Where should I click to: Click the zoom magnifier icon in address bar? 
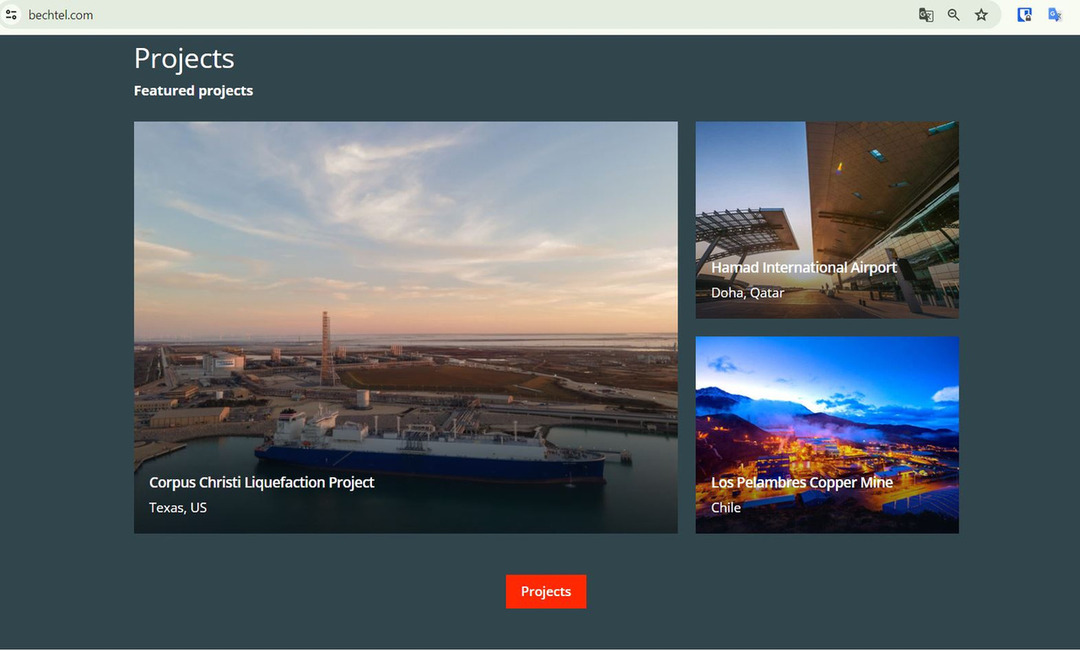point(953,15)
